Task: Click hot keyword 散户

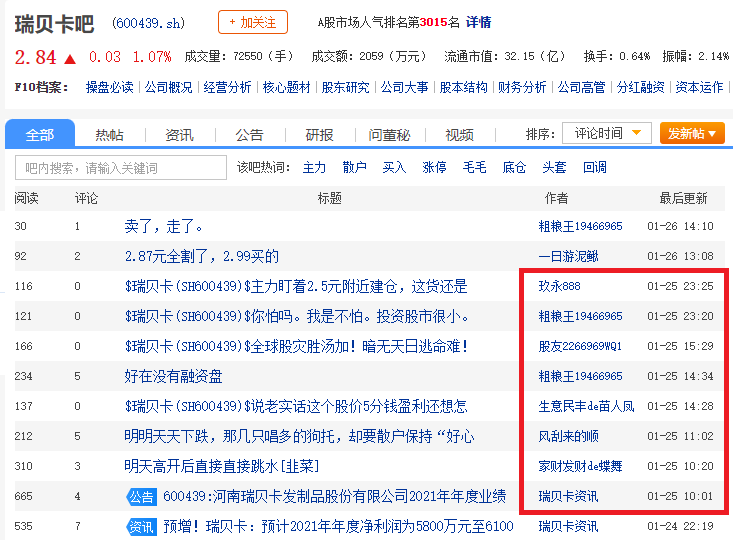Action: (354, 167)
